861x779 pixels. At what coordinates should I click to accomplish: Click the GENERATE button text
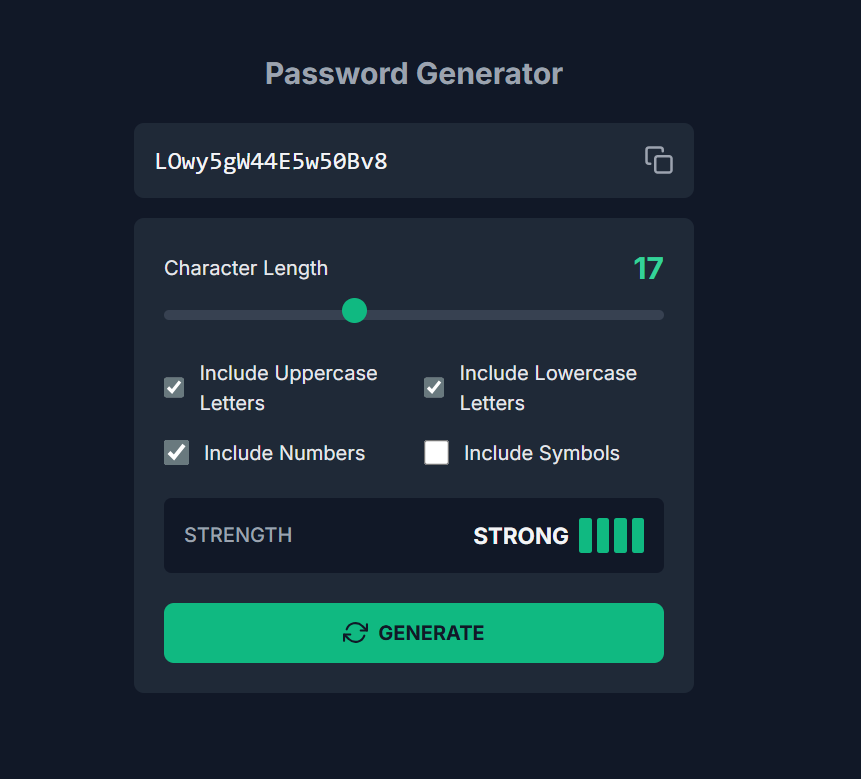[431, 633]
